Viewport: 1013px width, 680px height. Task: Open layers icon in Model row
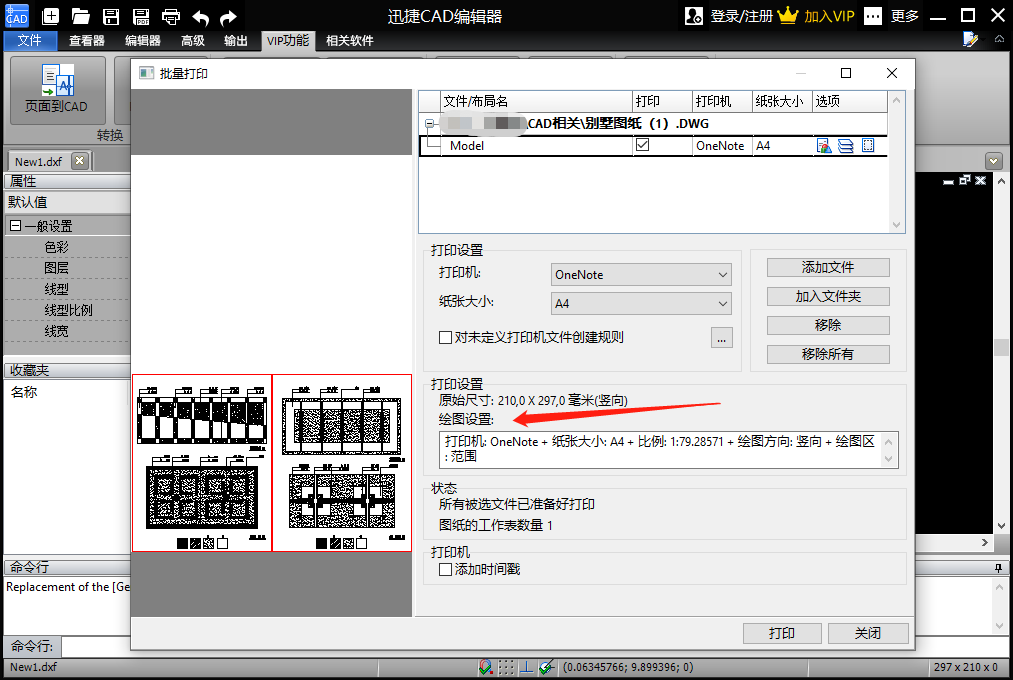(846, 146)
